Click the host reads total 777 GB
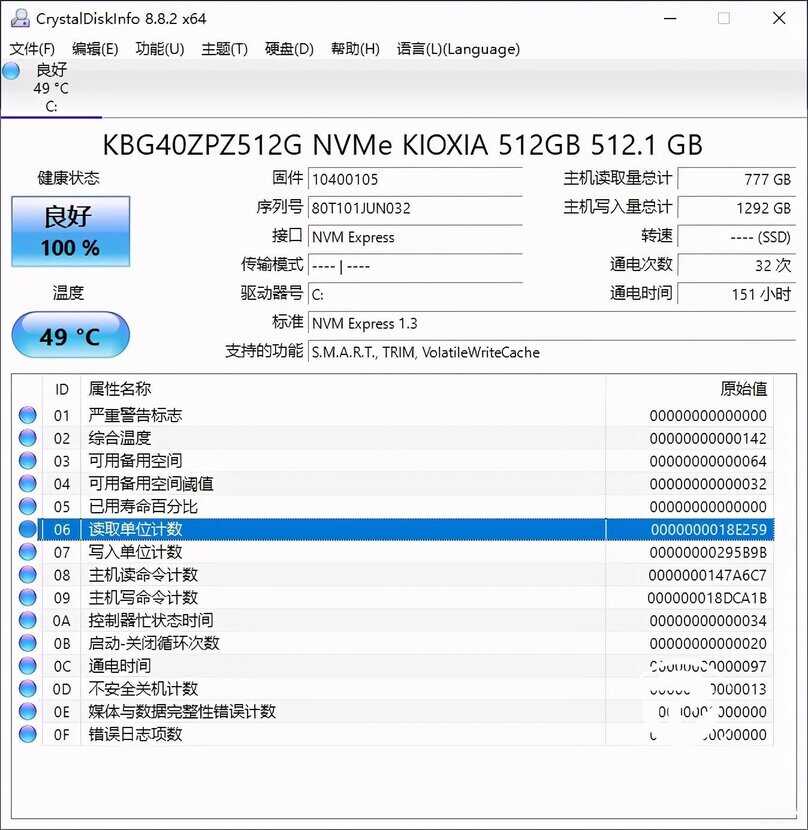Image resolution: width=808 pixels, height=830 pixels. (737, 179)
